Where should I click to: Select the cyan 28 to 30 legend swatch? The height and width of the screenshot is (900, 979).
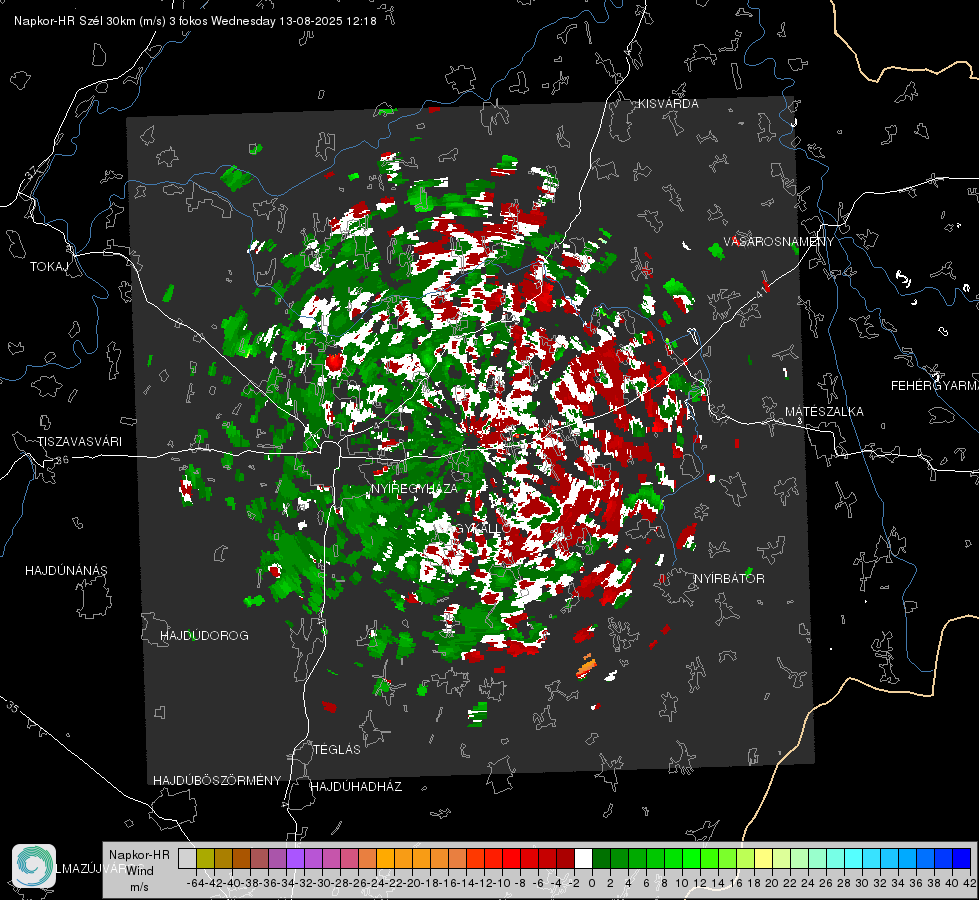tap(854, 859)
